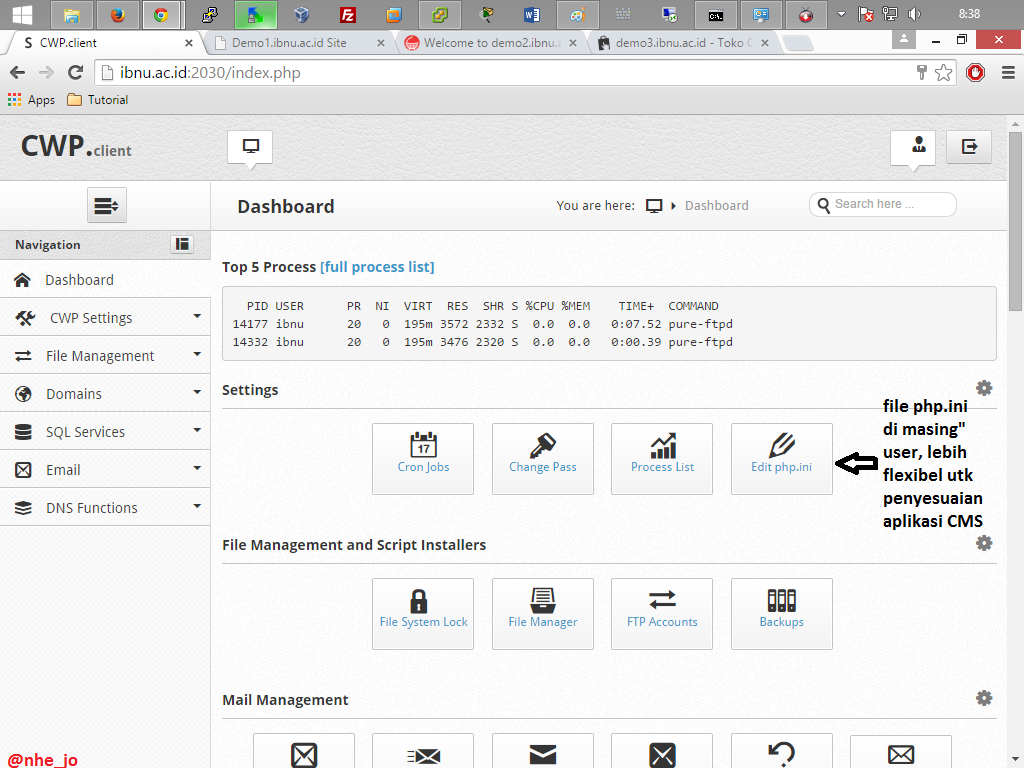Click the breadcrumb monitor icon
The width and height of the screenshot is (1024, 768).
654,206
